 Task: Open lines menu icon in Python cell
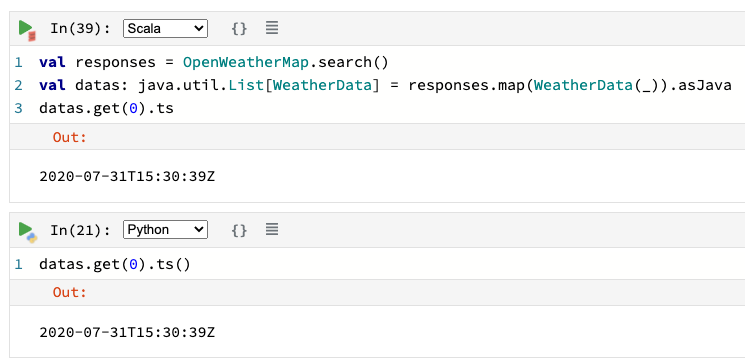[x=272, y=229]
